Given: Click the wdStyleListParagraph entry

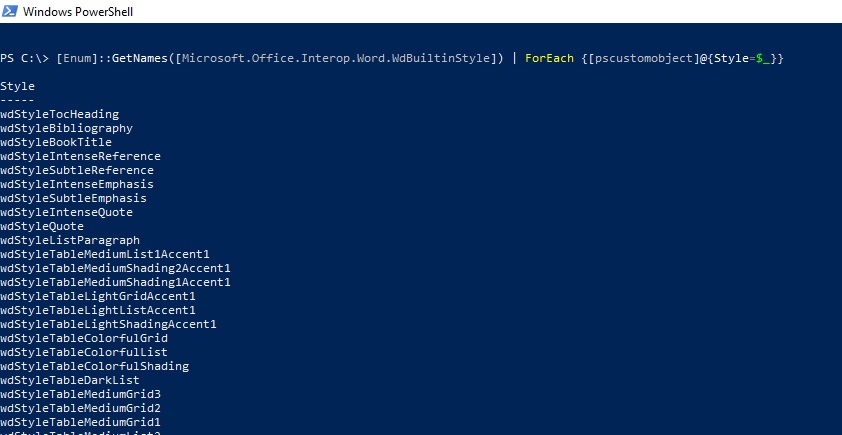Looking at the screenshot, I should tap(70, 241).
